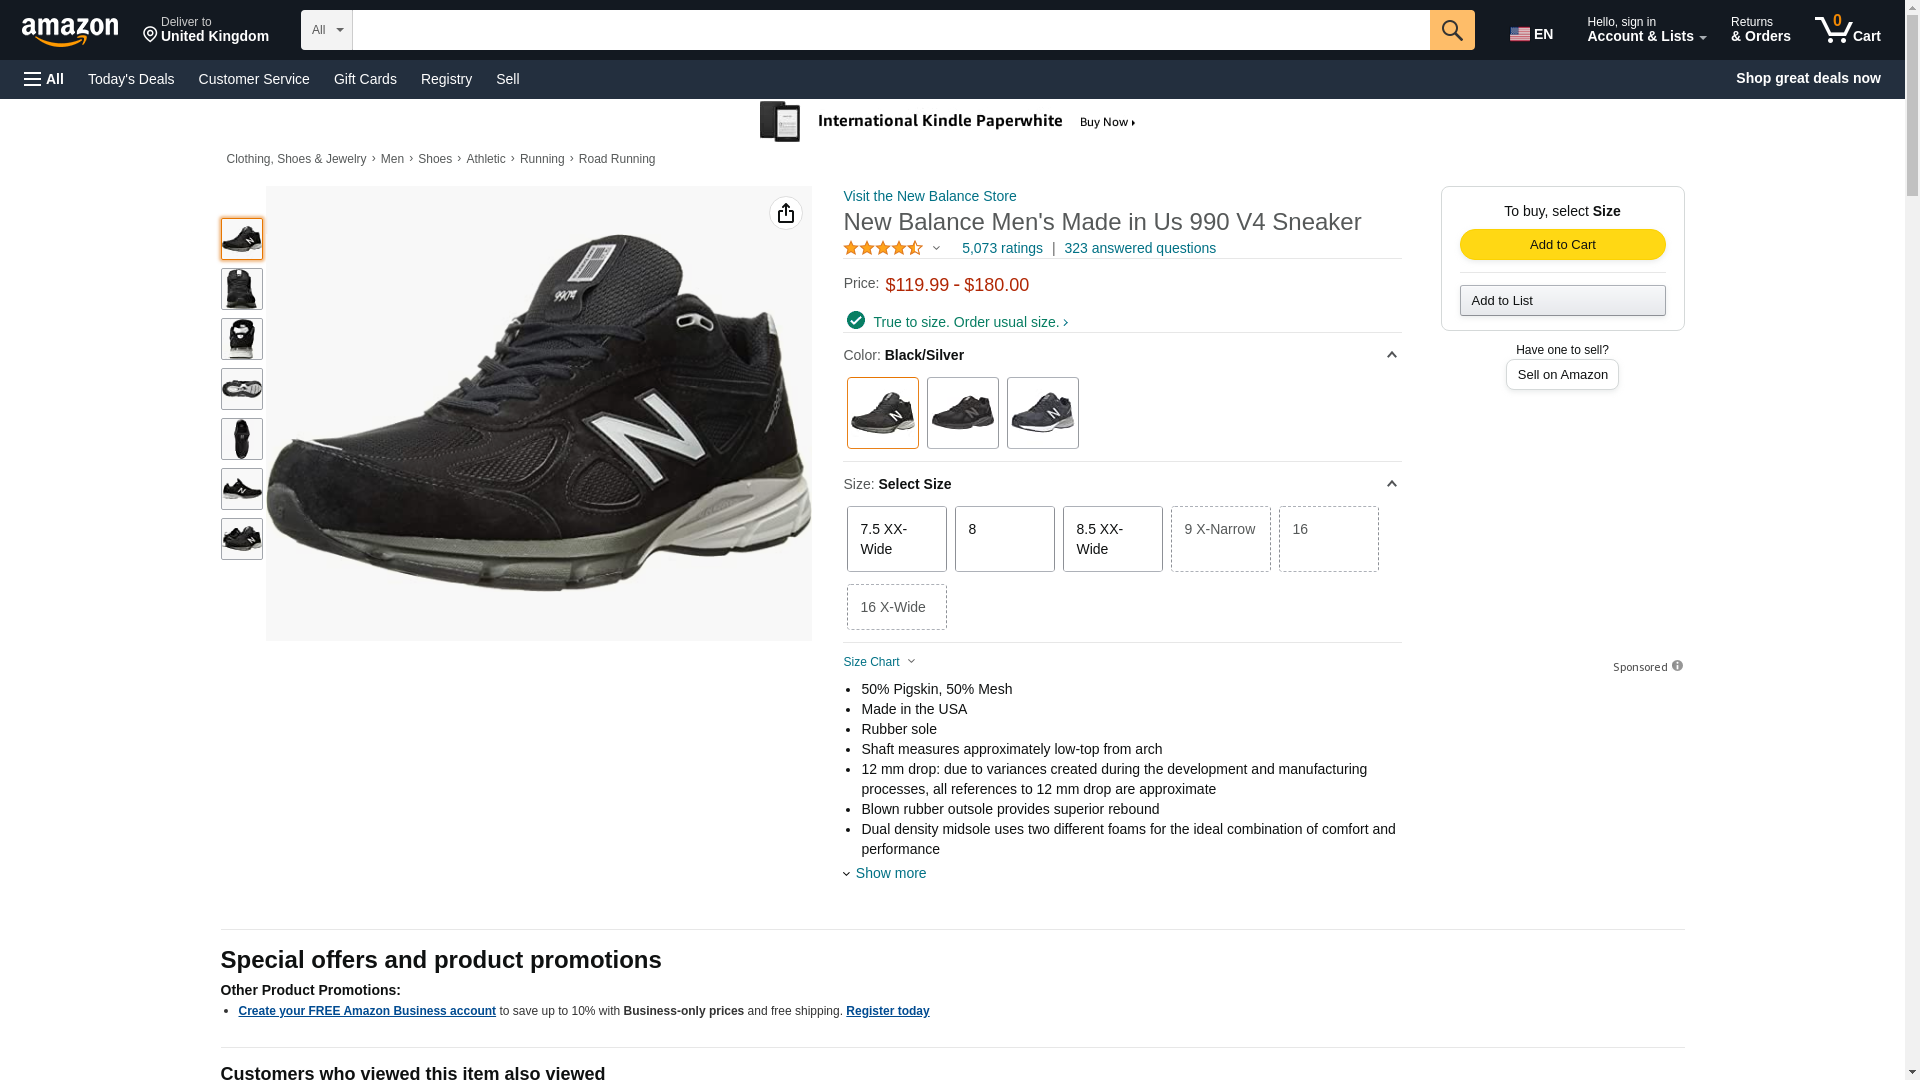
Task: Open the All hamburger menu
Action: 44,79
